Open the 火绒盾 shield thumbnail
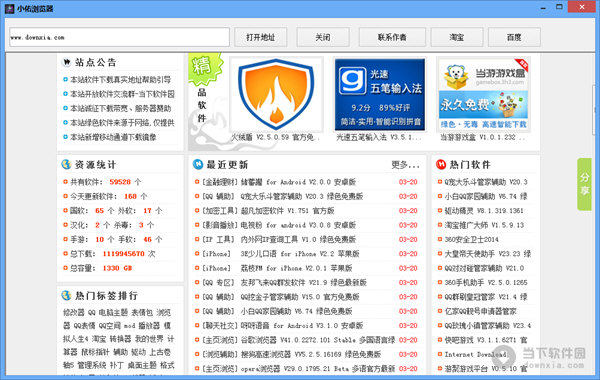The height and width of the screenshot is (380, 600). point(276,94)
